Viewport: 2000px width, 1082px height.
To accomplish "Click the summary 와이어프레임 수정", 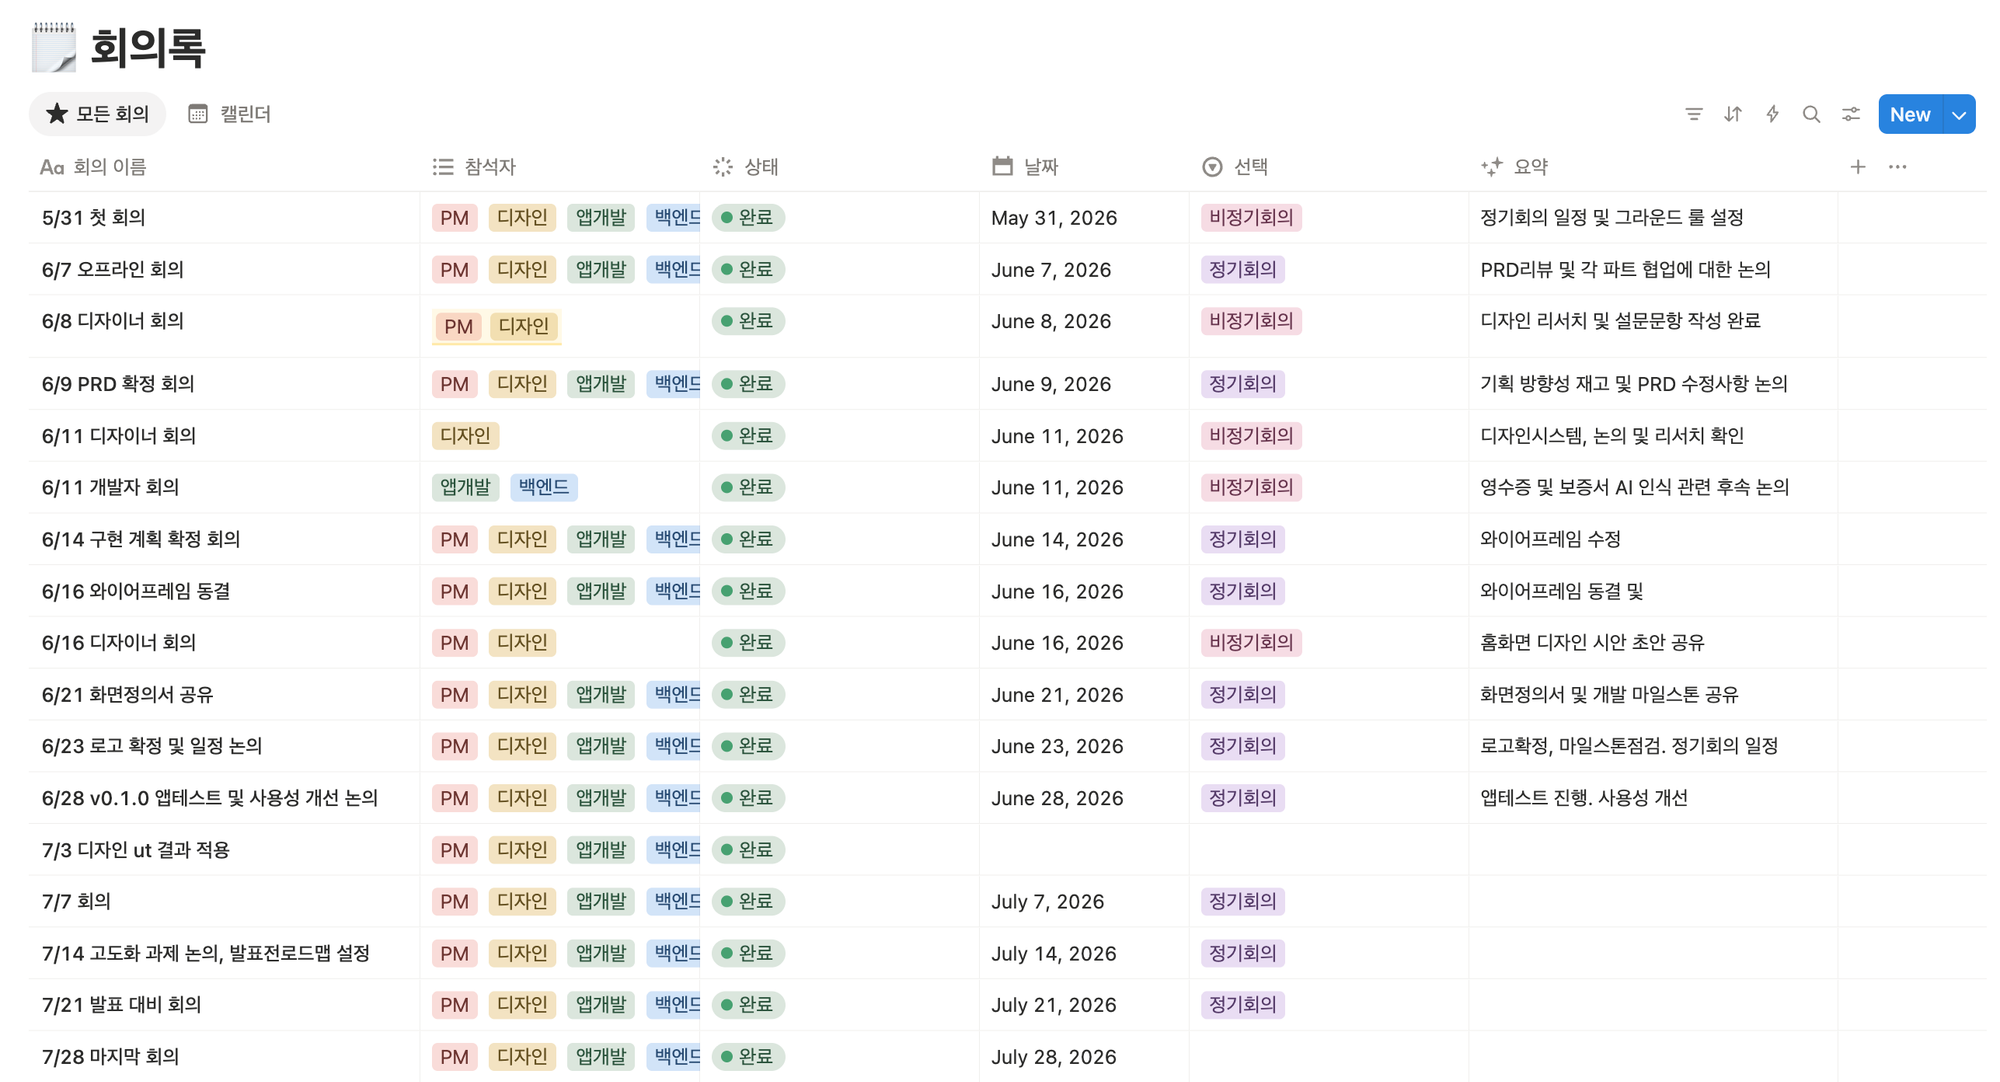I will 1550,539.
